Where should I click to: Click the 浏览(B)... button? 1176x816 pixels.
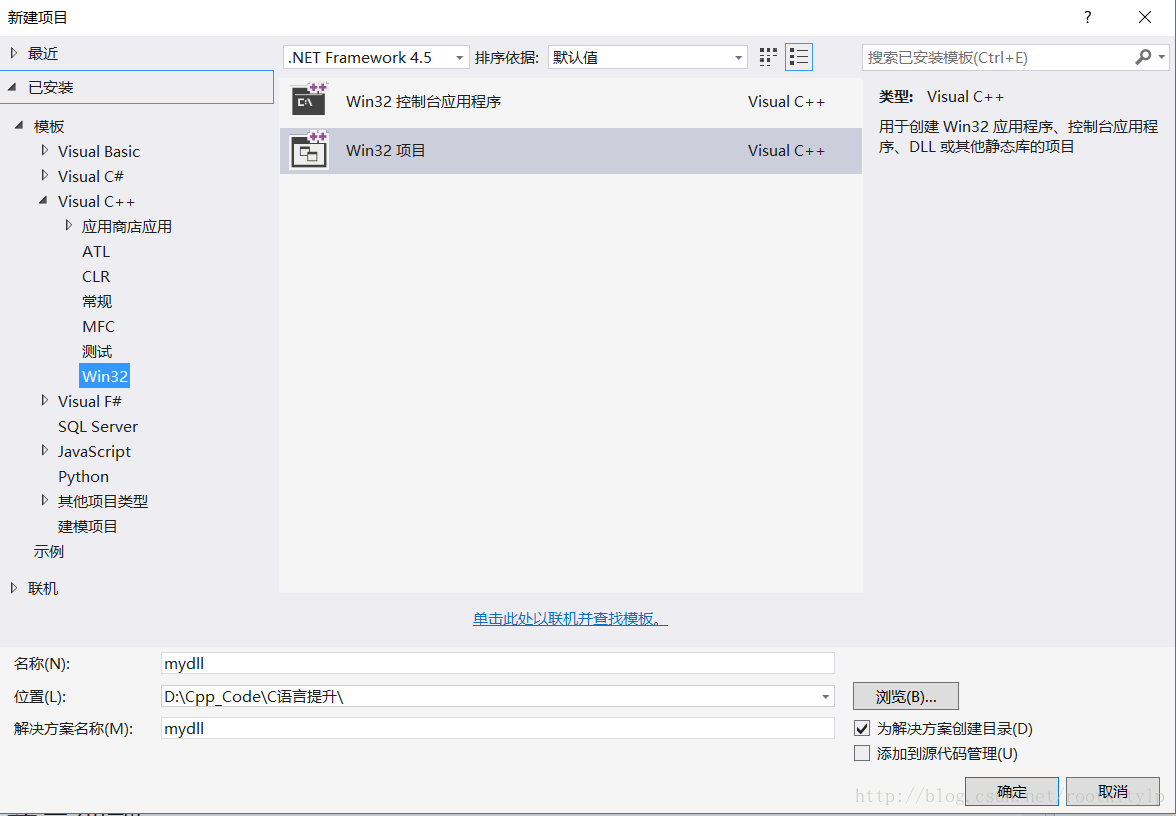click(905, 695)
